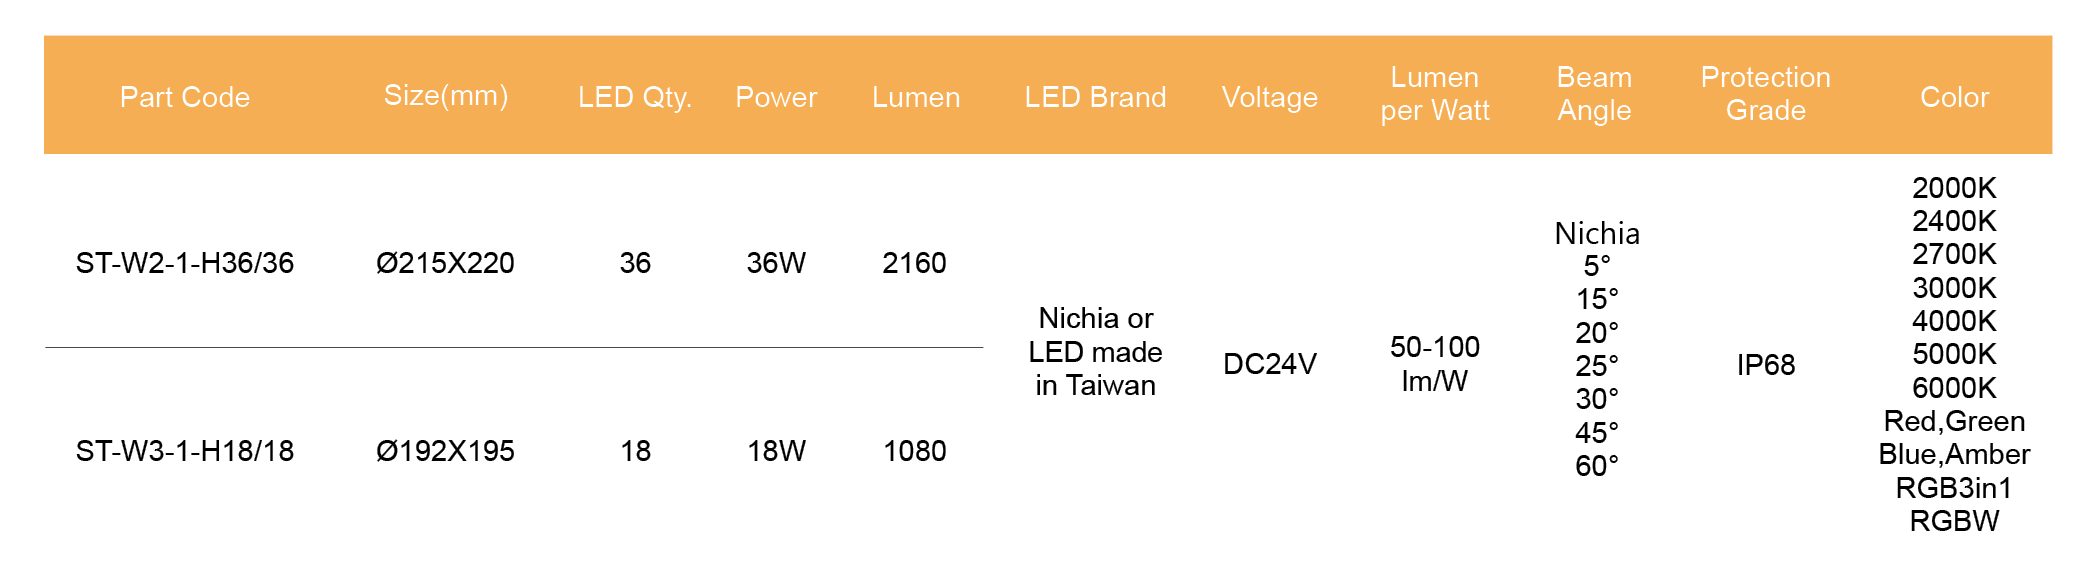Screen dimensions: 2097x572
Task: Click the Protection Grade header
Action: [x=1765, y=94]
